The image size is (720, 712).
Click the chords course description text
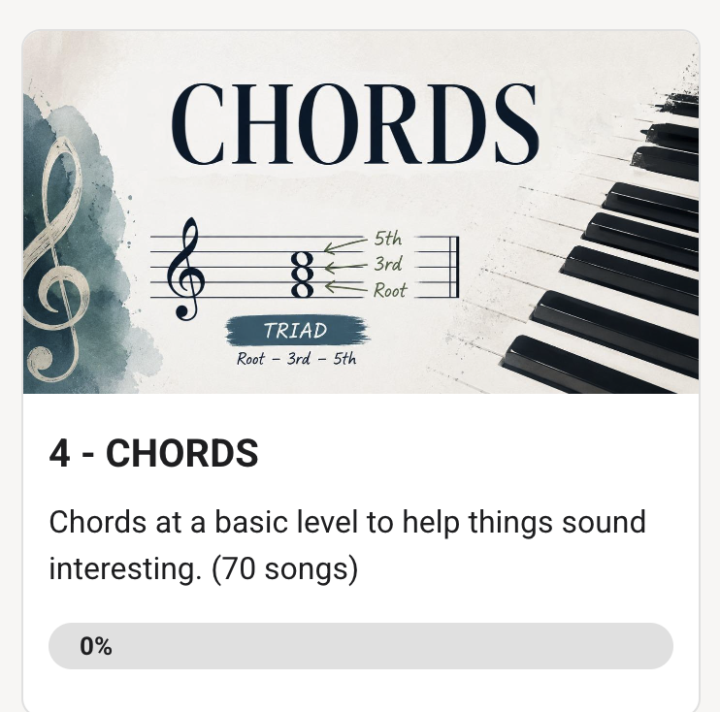click(348, 545)
